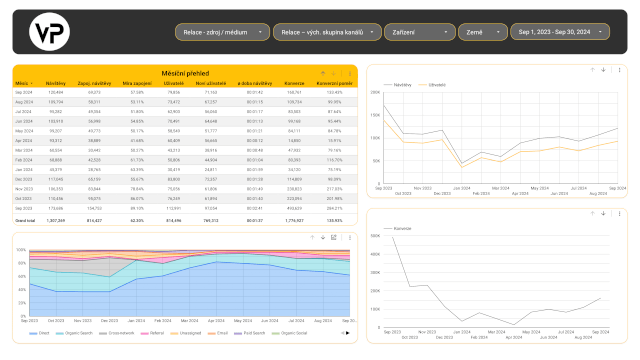Open more options menu of Měsíční přehled table
Image resolution: width=640 pixels, height=360 pixels.
350,73
